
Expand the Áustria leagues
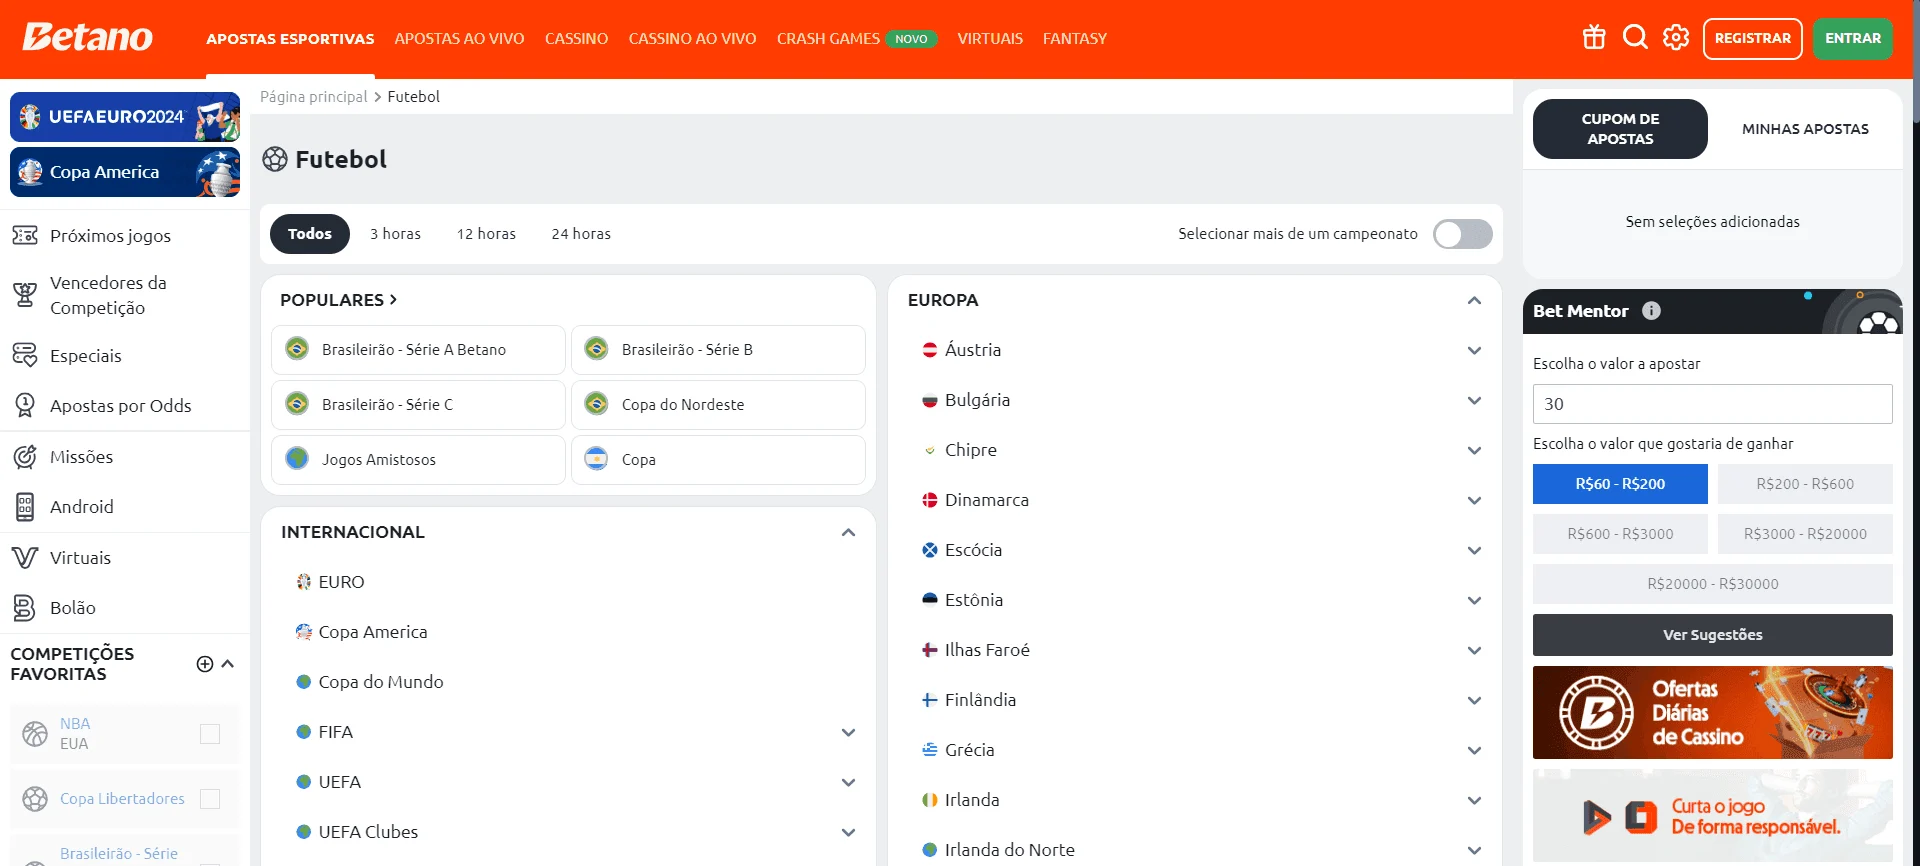click(x=1474, y=350)
